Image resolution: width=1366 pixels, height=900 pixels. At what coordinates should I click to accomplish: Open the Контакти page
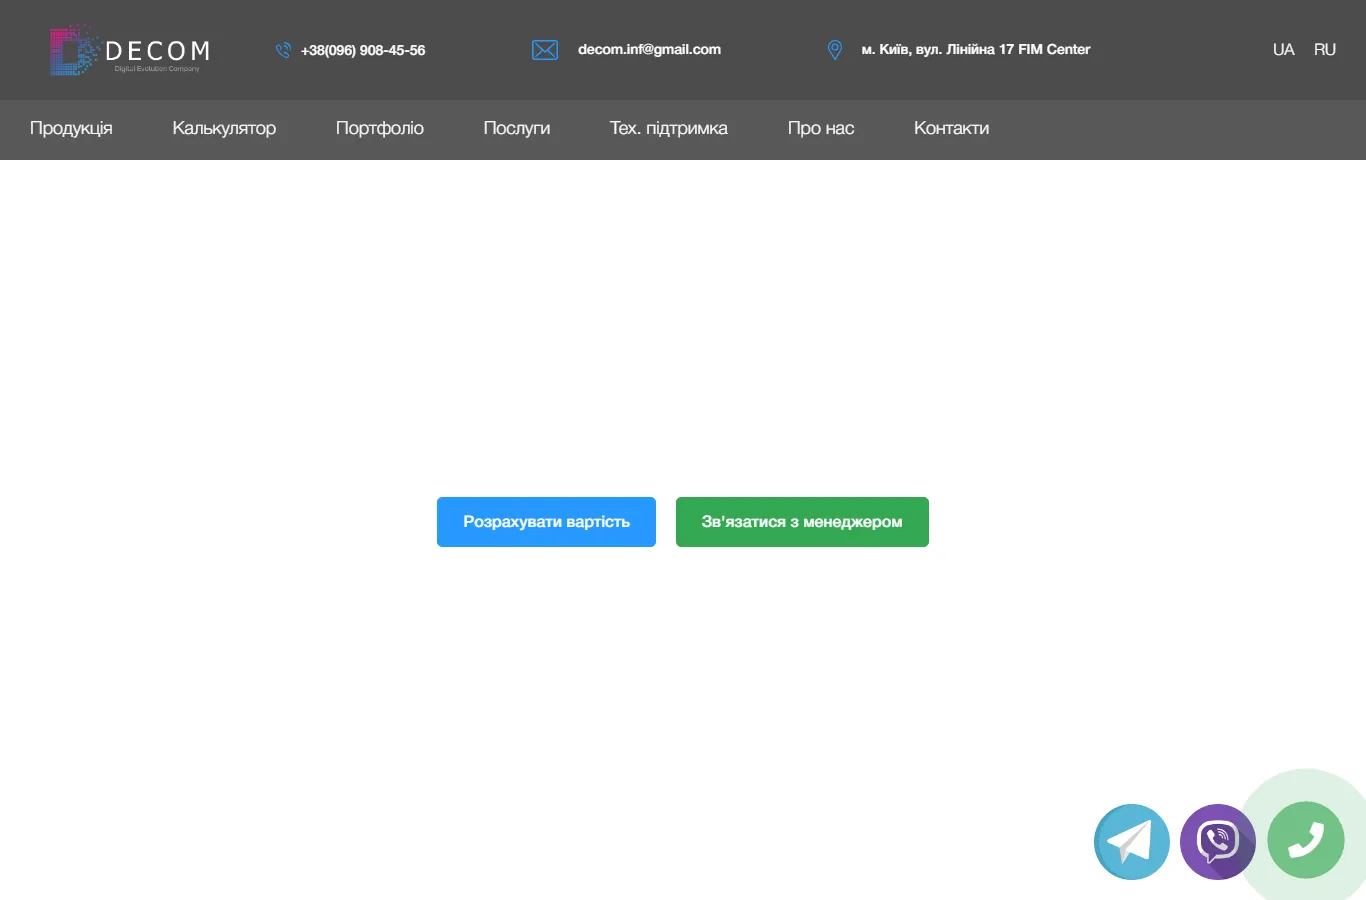[x=952, y=128]
